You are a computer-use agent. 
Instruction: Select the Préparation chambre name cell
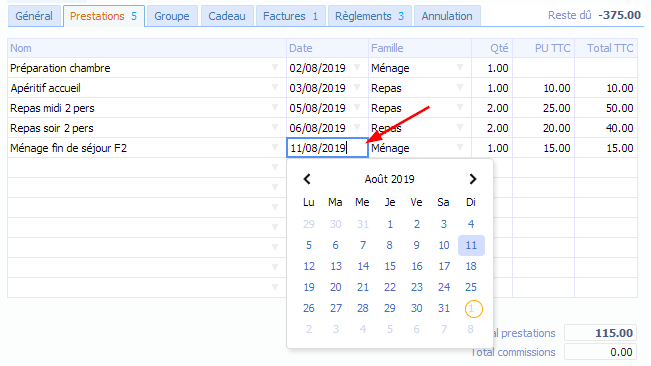pos(147,68)
